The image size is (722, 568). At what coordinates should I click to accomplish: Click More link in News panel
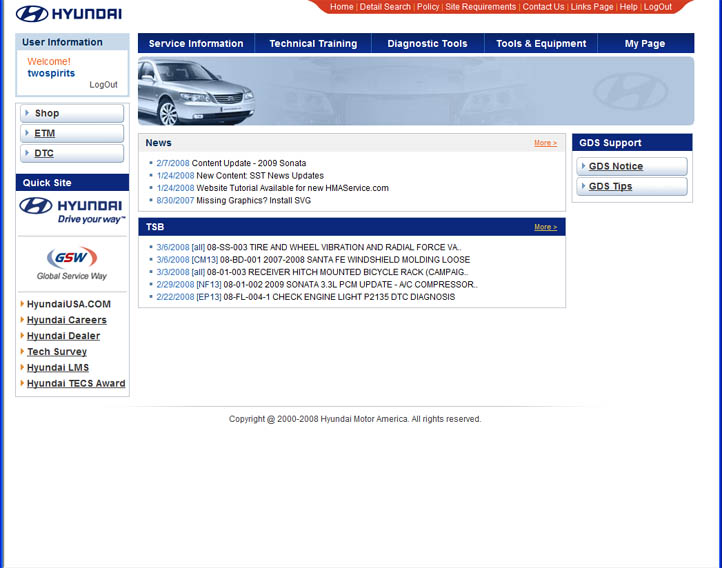(545, 143)
